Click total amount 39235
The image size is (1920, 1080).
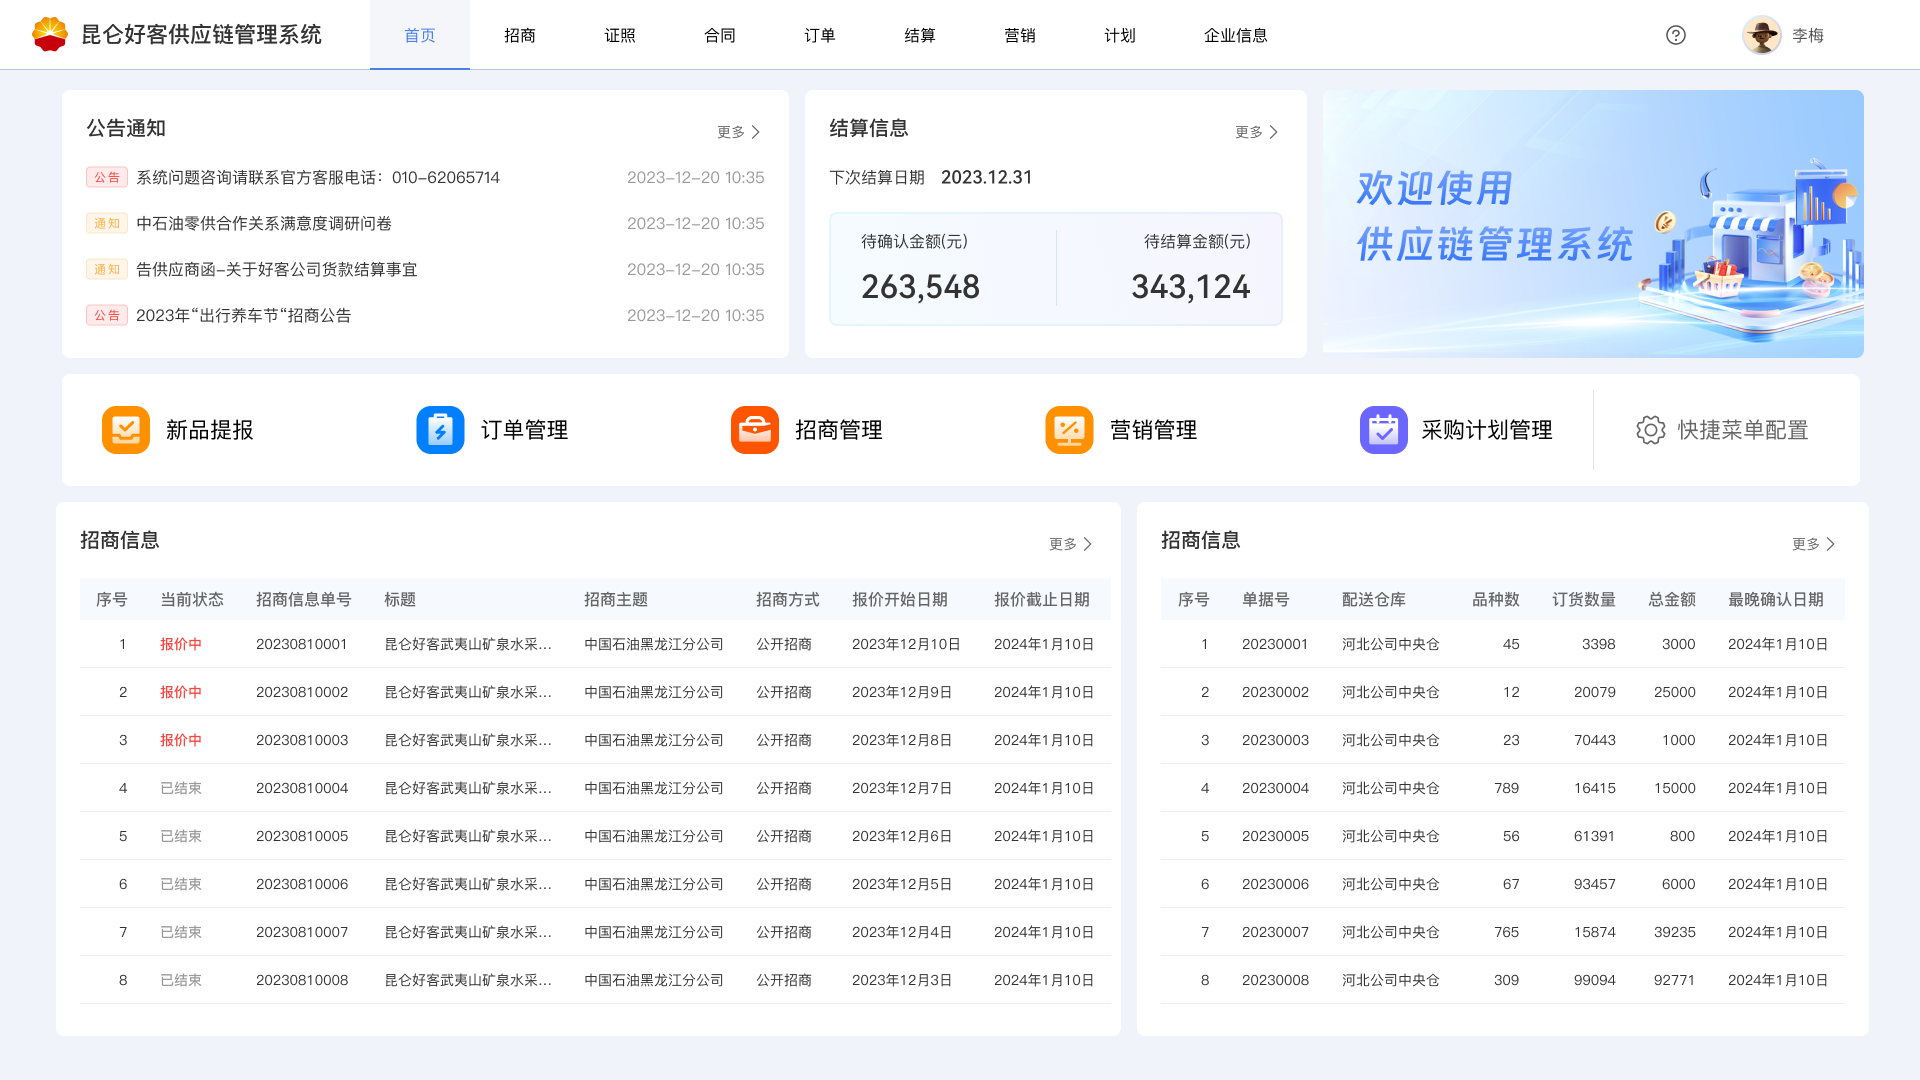click(1675, 932)
